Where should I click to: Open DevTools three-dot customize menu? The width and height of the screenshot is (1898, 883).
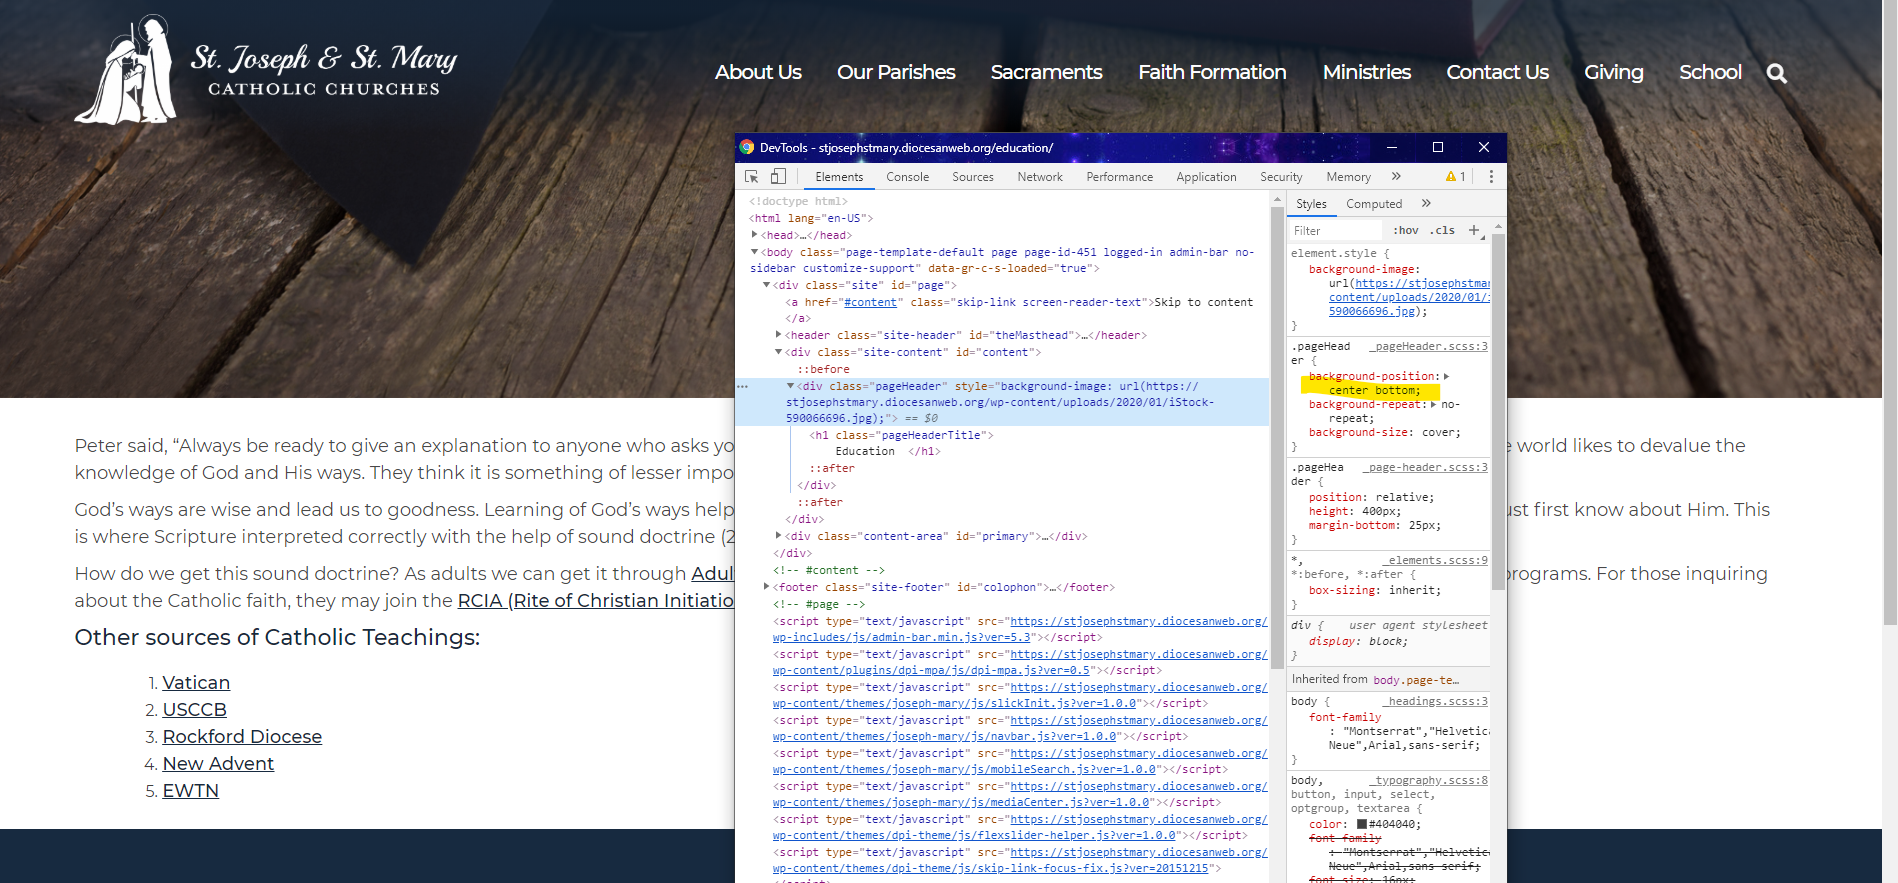(x=1491, y=177)
